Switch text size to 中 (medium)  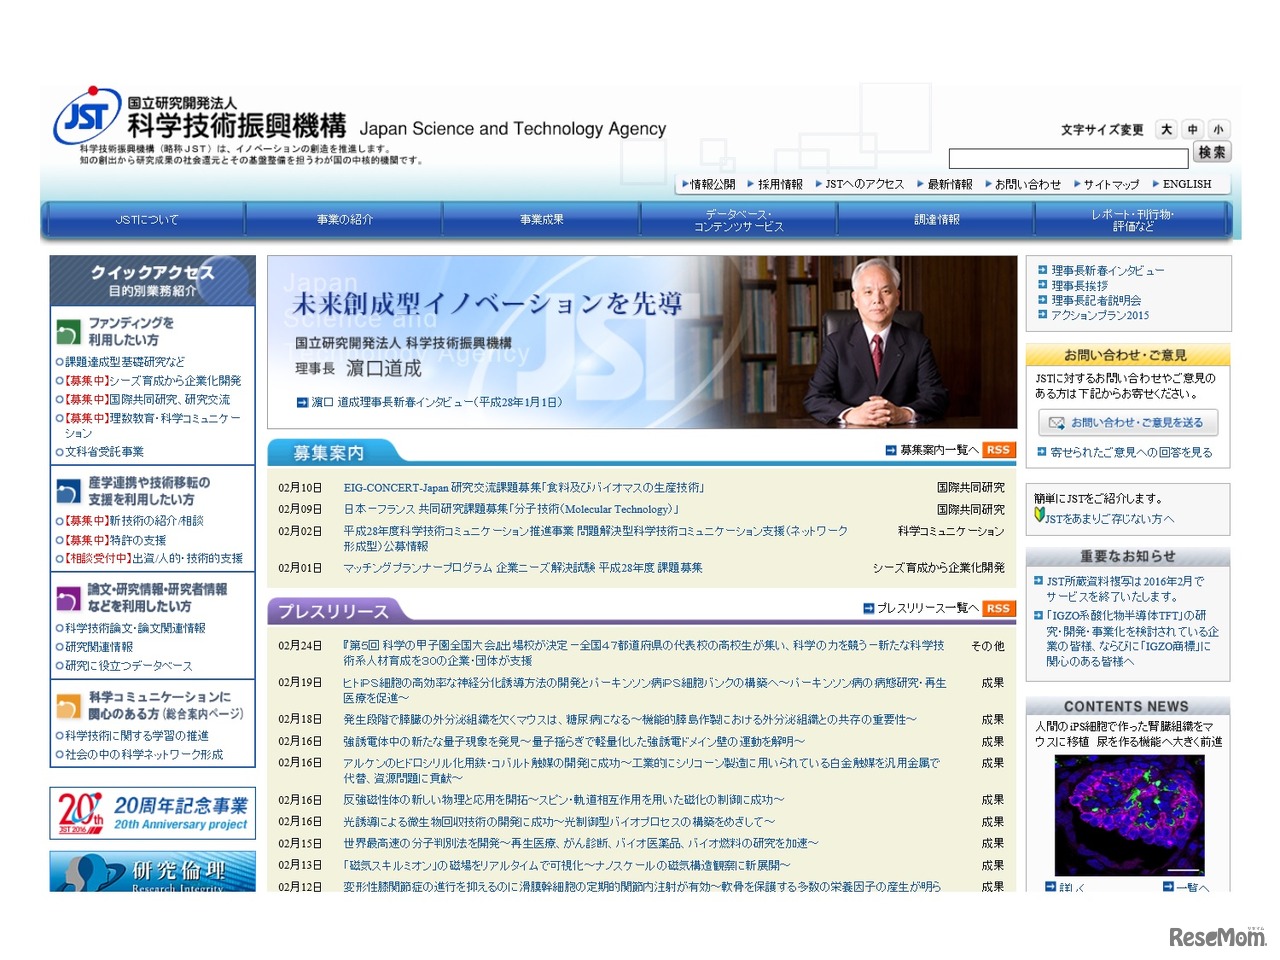pyautogui.click(x=1192, y=129)
